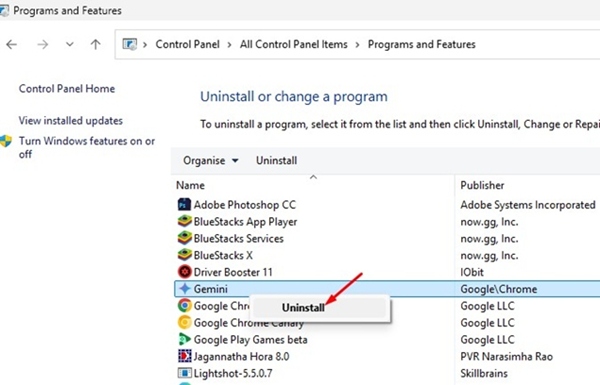Select the Adobe Photoshop CC icon
The height and width of the screenshot is (385, 600).
[184, 204]
